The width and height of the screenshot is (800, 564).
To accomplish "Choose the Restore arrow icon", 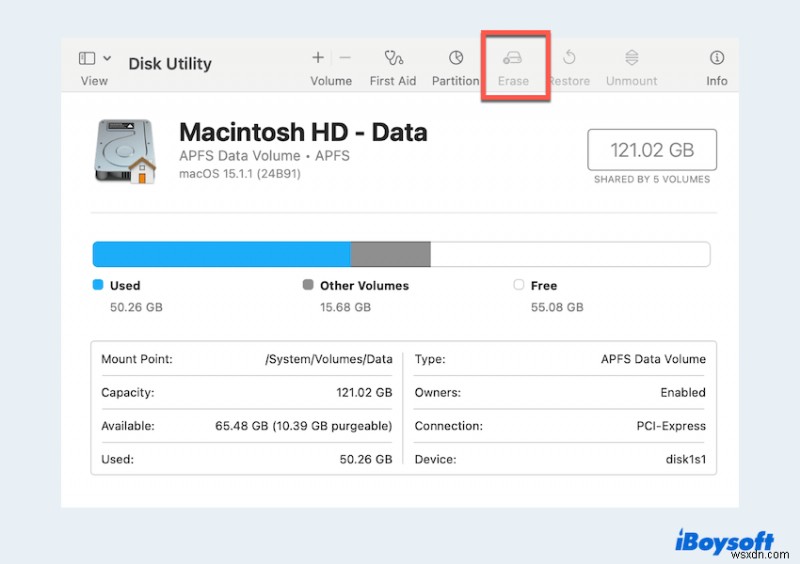I will [569, 58].
